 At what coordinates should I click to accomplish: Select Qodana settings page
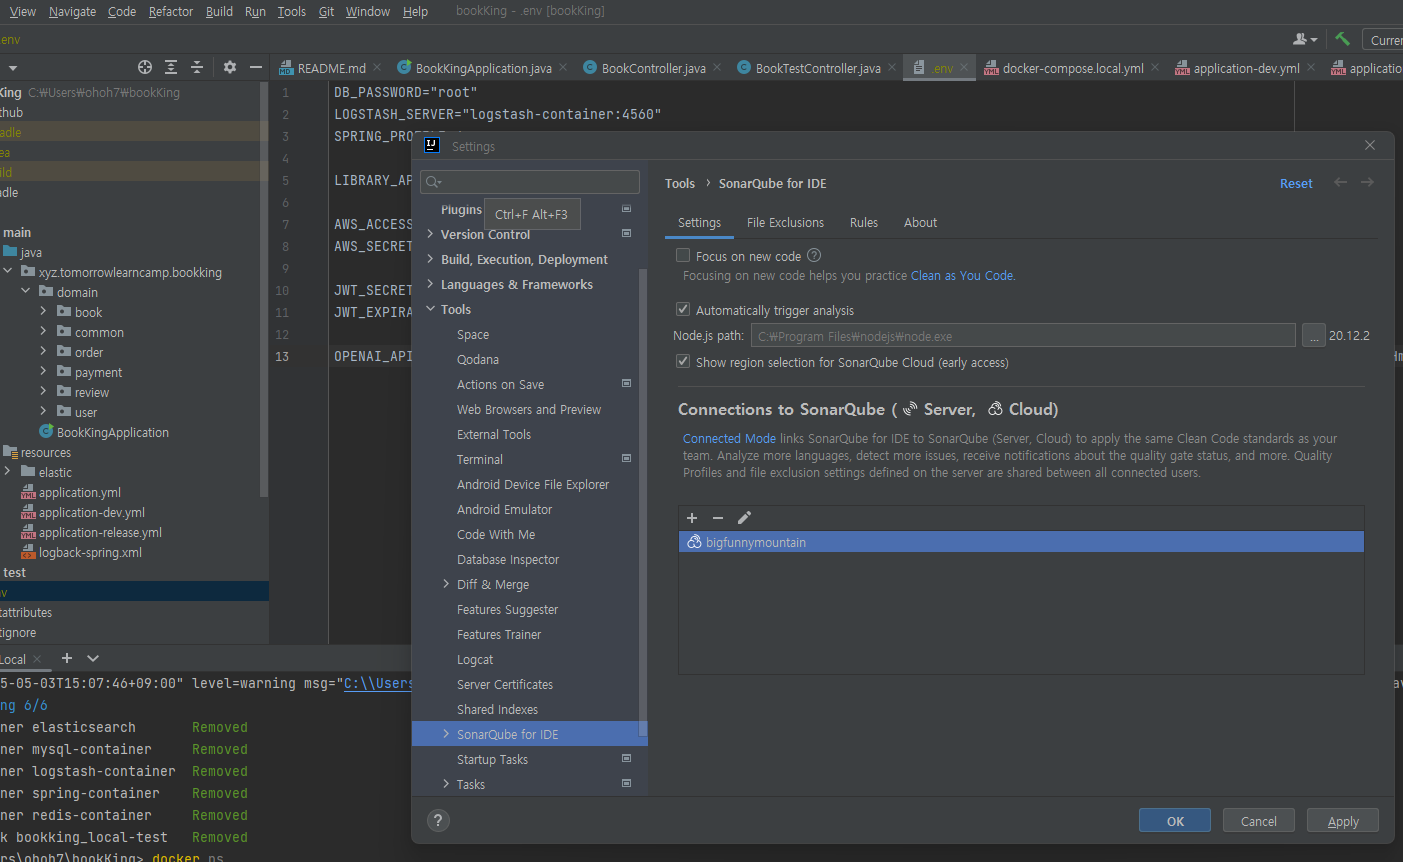point(478,359)
